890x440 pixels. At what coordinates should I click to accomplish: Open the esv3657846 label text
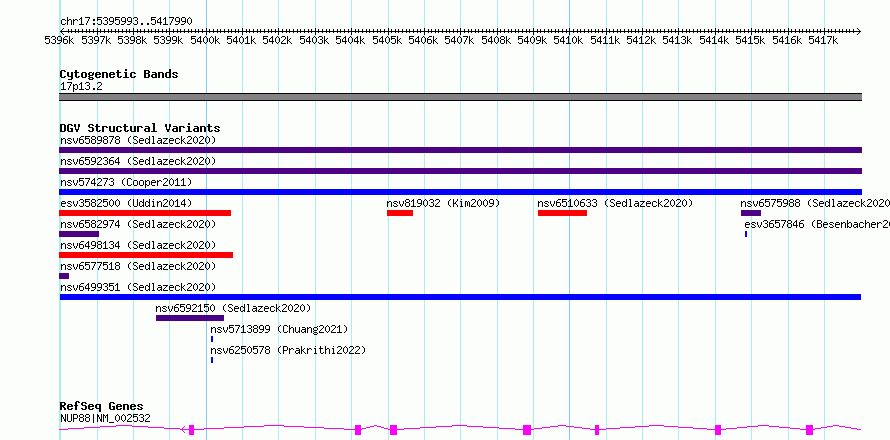point(817,224)
